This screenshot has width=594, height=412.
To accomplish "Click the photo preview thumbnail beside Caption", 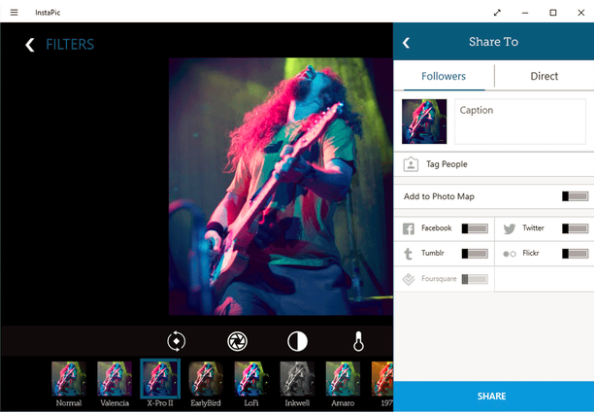I will point(424,122).
